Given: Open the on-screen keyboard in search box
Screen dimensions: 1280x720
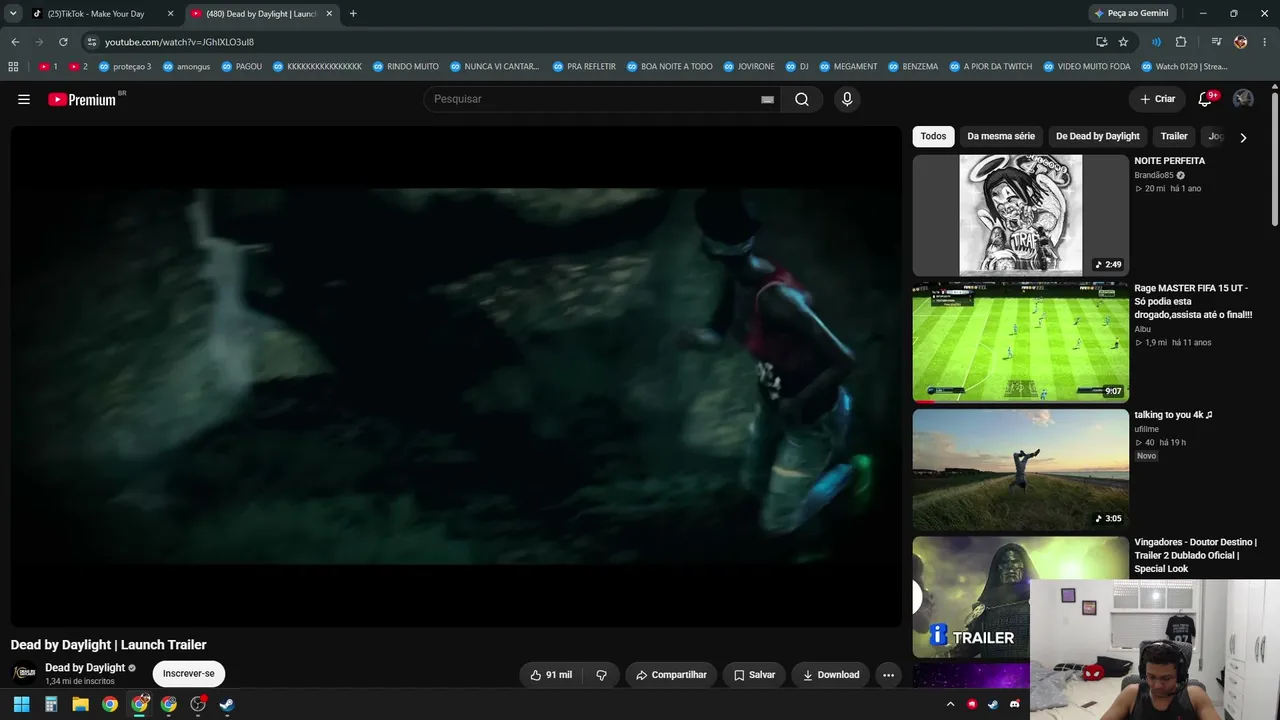Looking at the screenshot, I should tap(767, 99).
